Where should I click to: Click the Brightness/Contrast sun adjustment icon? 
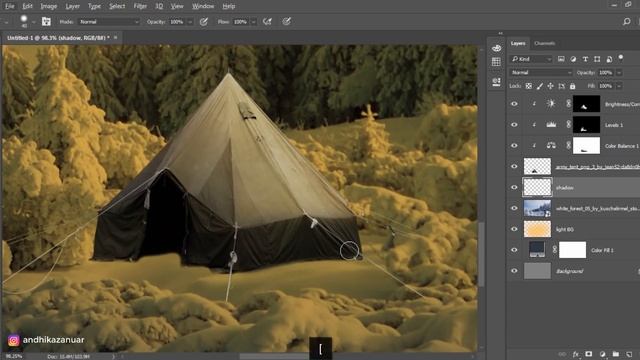(551, 104)
